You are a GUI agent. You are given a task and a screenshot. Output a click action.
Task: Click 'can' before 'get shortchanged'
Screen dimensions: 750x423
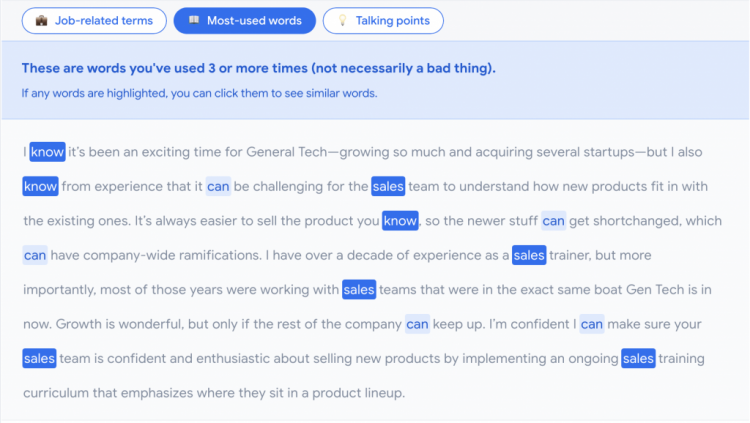click(x=553, y=221)
